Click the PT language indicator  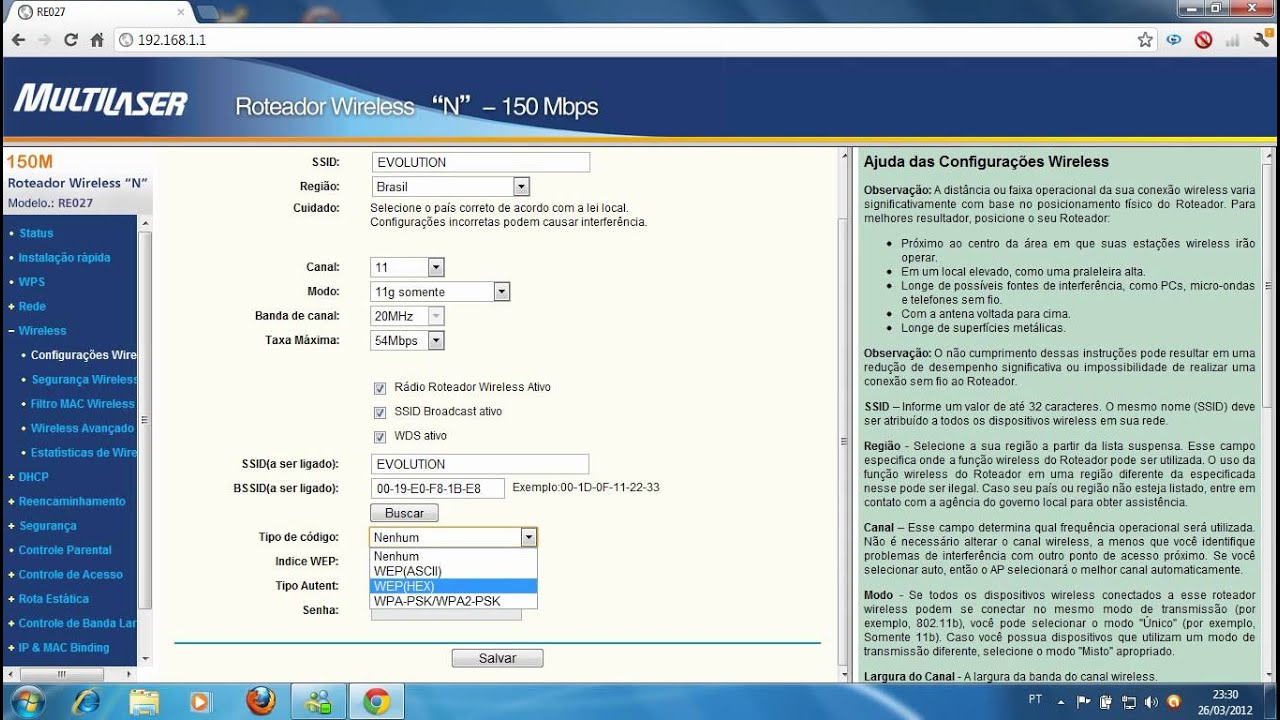(x=1035, y=699)
